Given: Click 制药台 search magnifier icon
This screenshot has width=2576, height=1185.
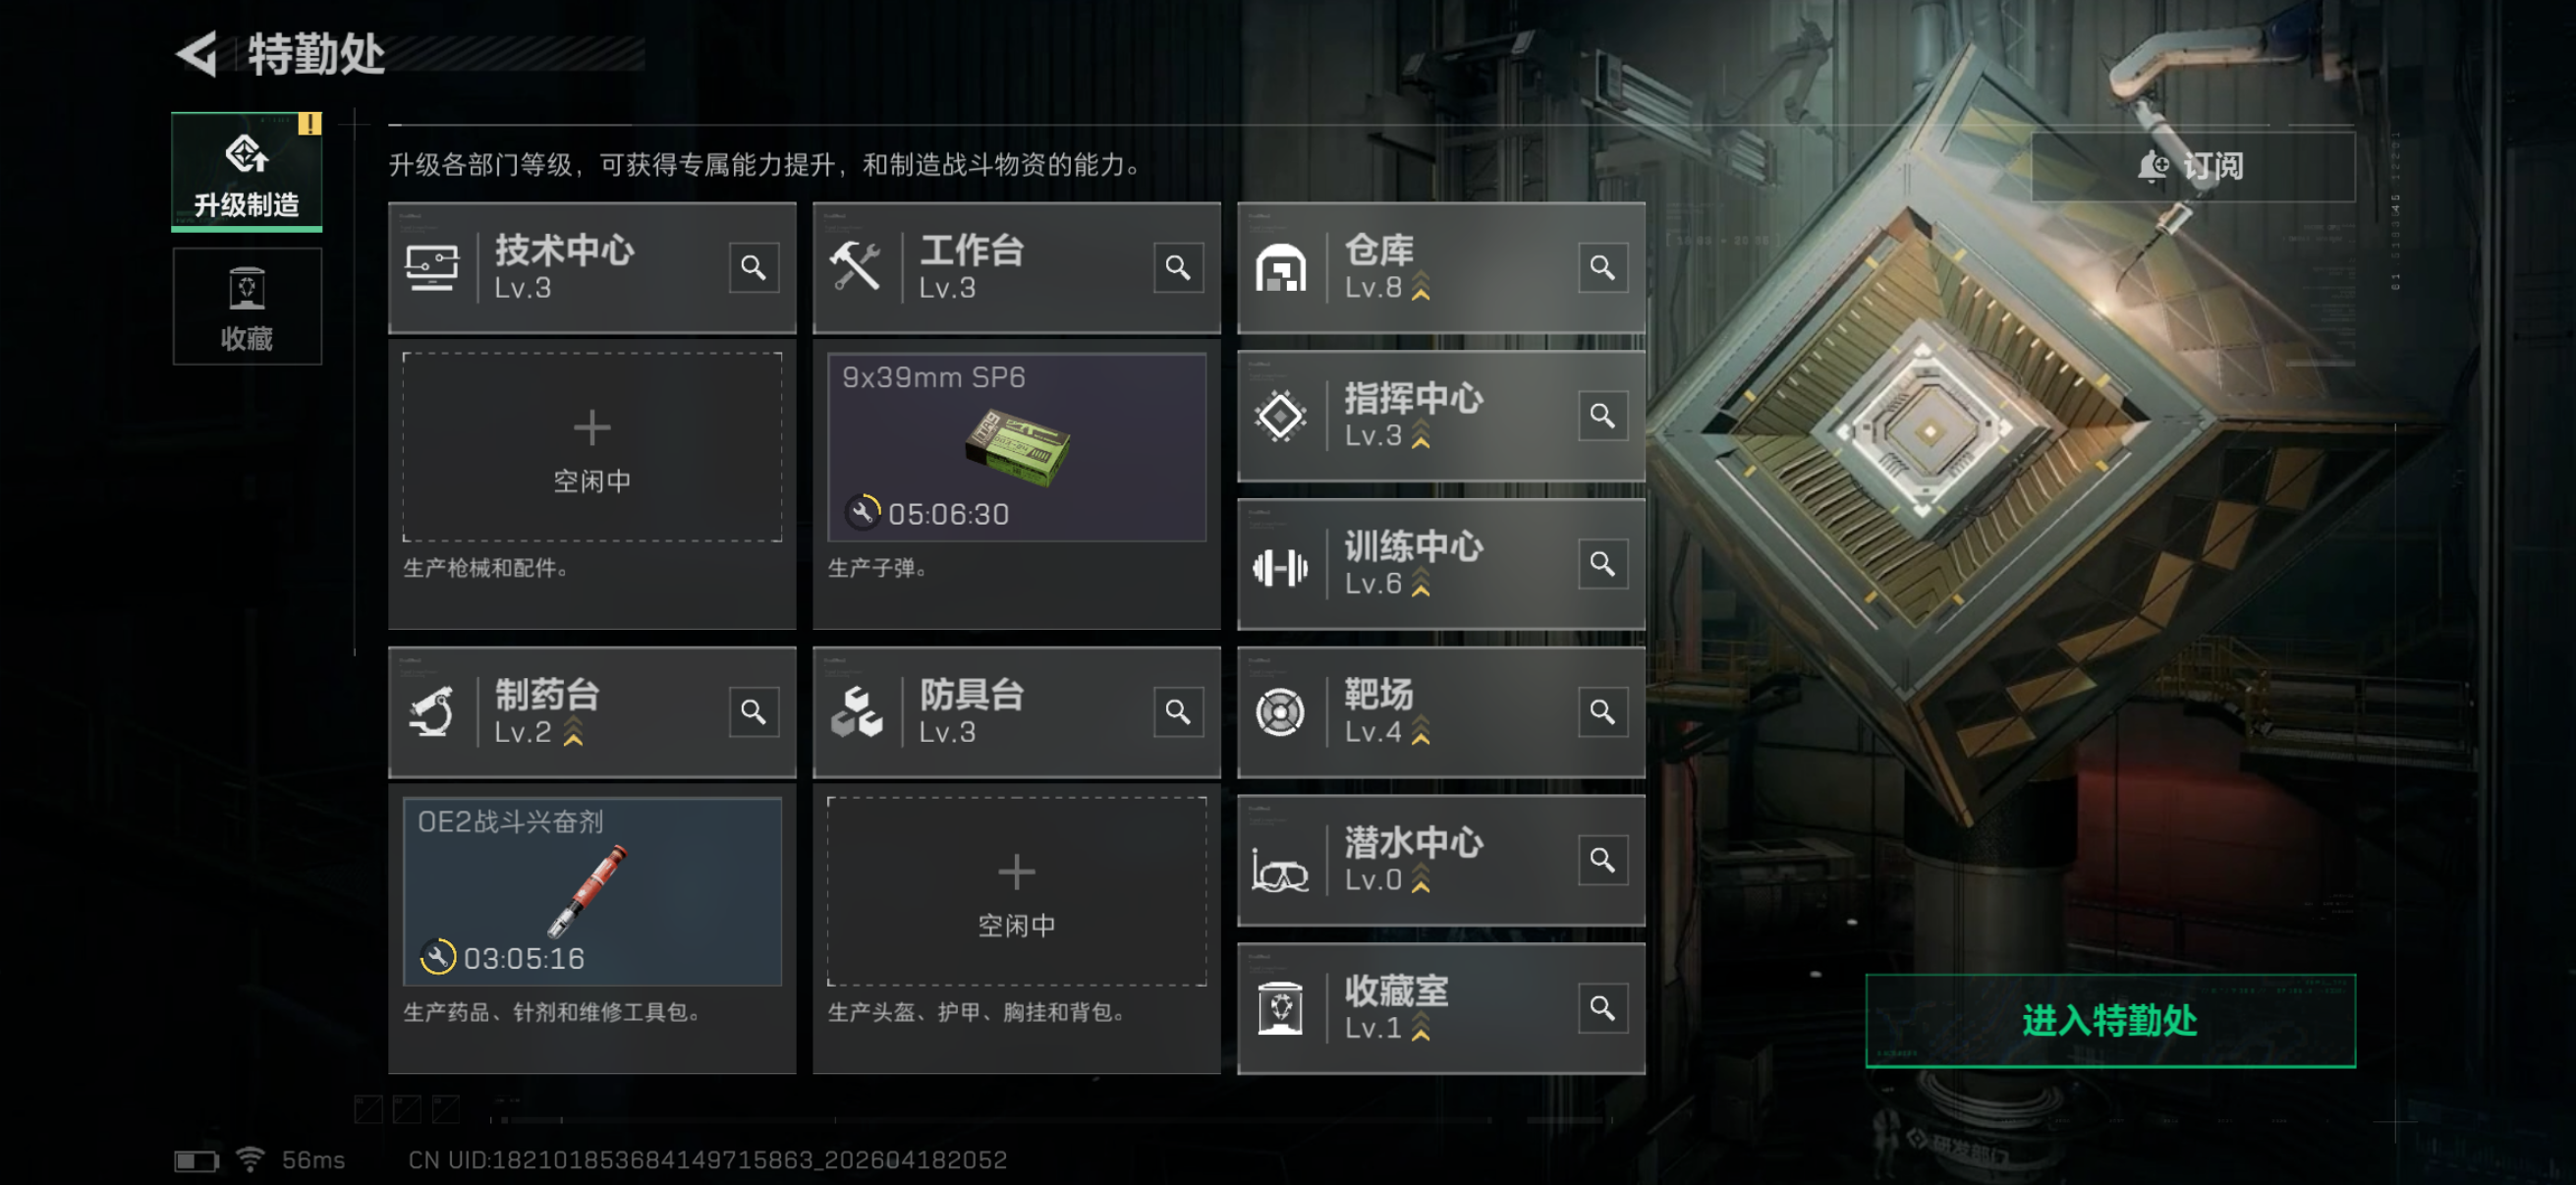Looking at the screenshot, I should (753, 711).
